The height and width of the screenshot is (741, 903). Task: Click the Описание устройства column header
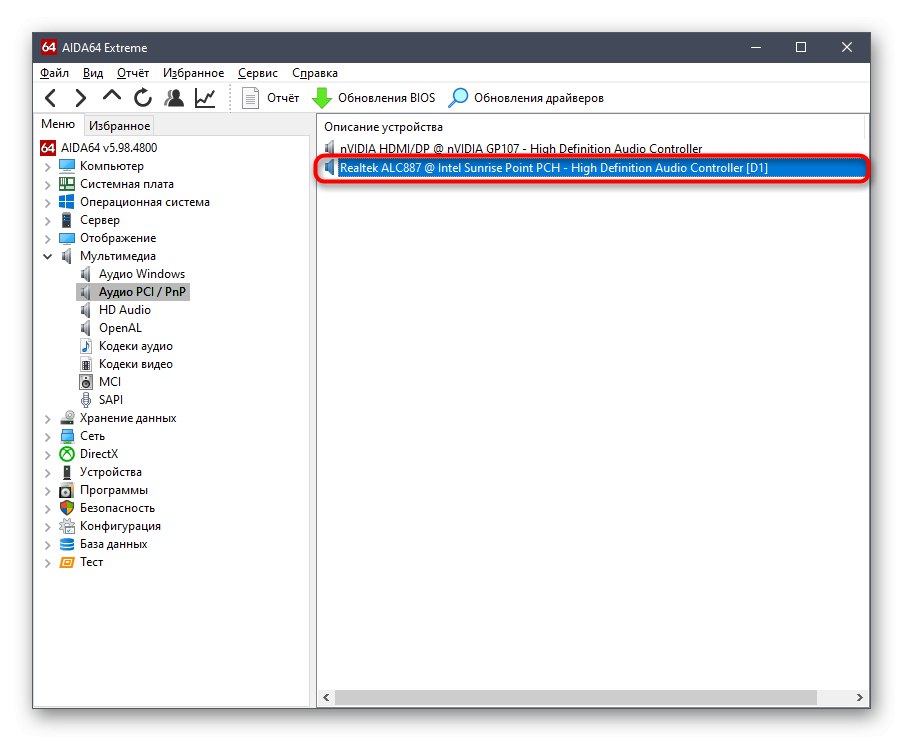pos(592,127)
